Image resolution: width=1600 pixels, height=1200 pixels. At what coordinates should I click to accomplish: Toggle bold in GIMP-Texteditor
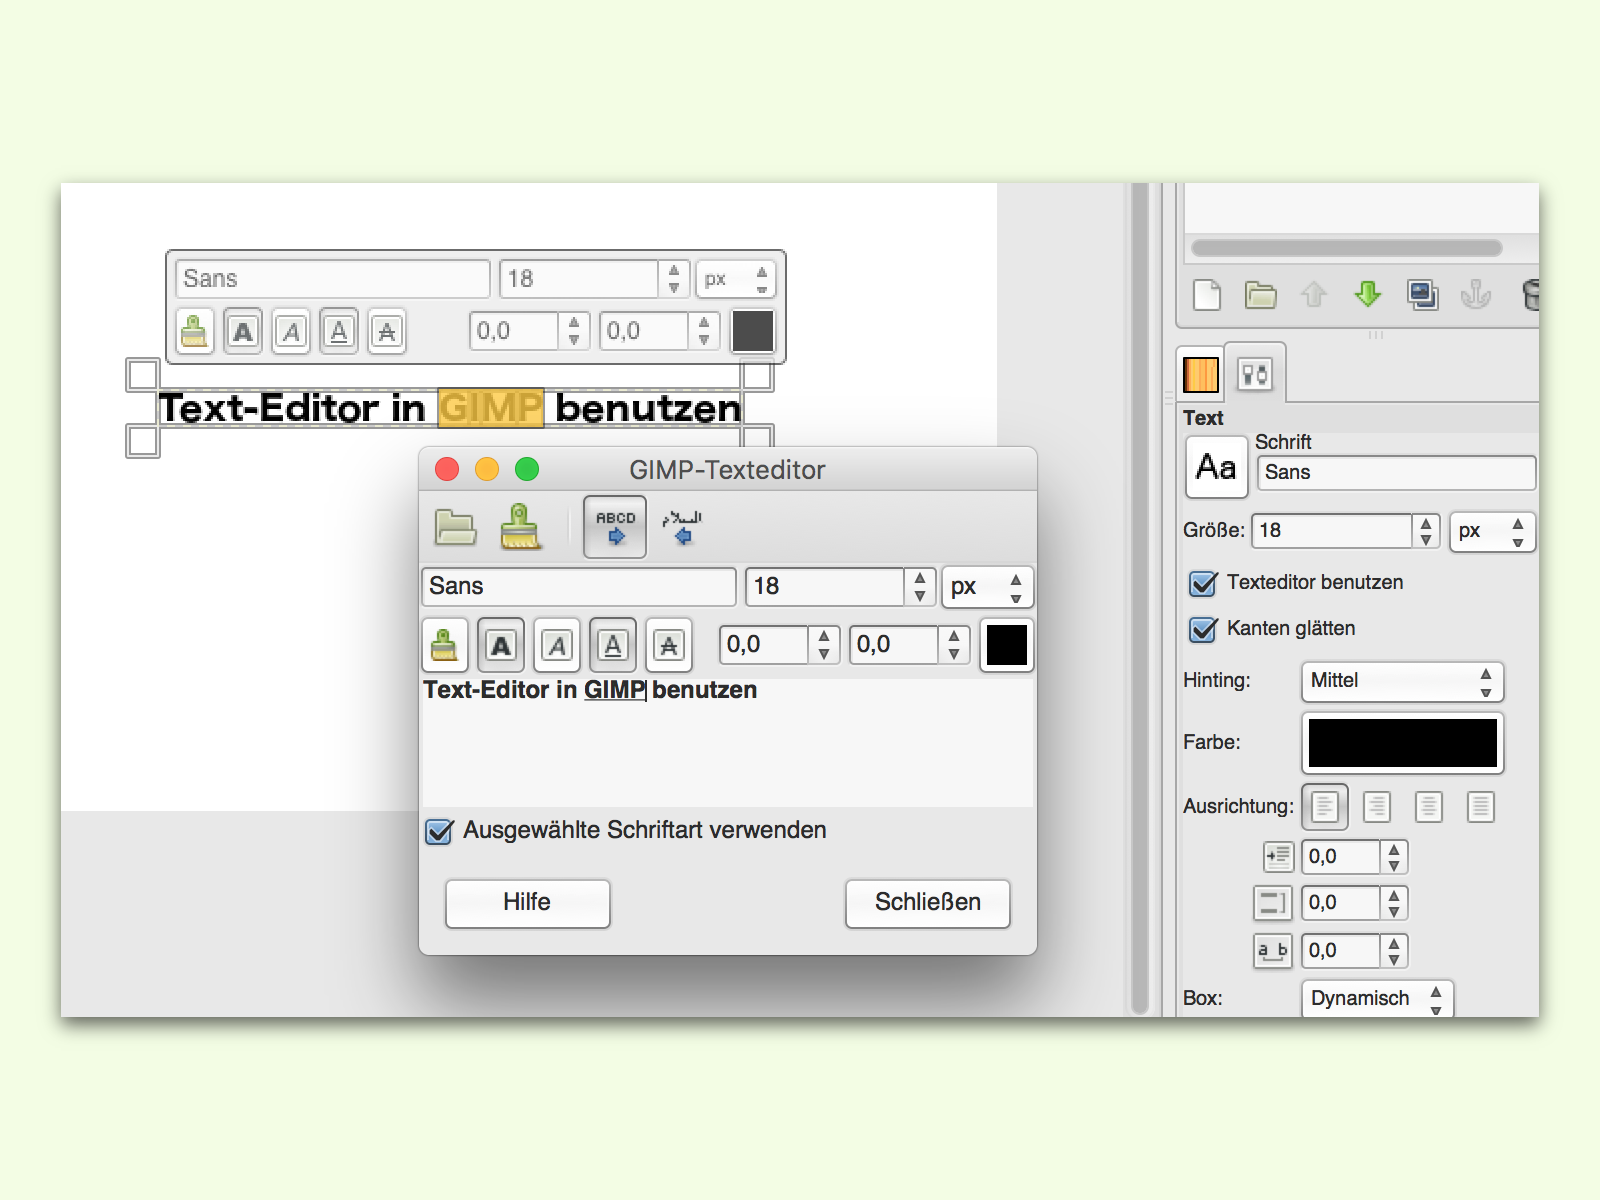(x=501, y=645)
